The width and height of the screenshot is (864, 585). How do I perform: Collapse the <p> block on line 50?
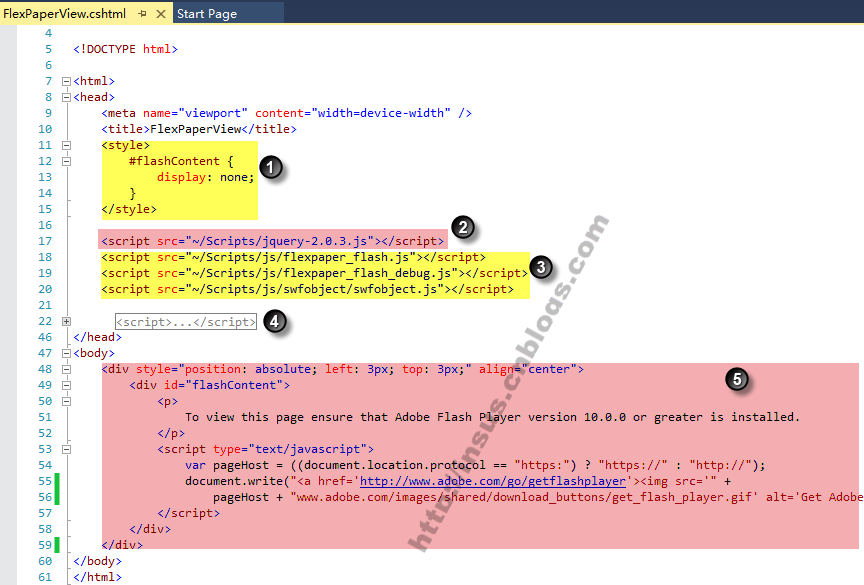point(66,401)
